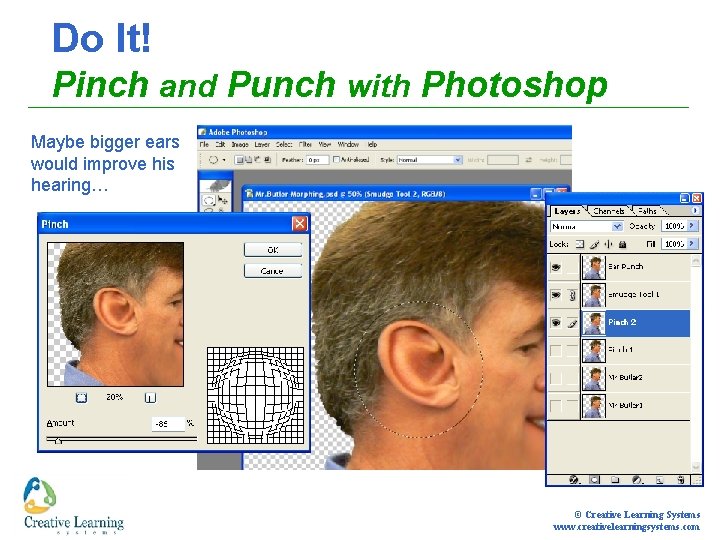Toggle link box on Ear Punch layer
This screenshot has height=540, width=720.
572,267
